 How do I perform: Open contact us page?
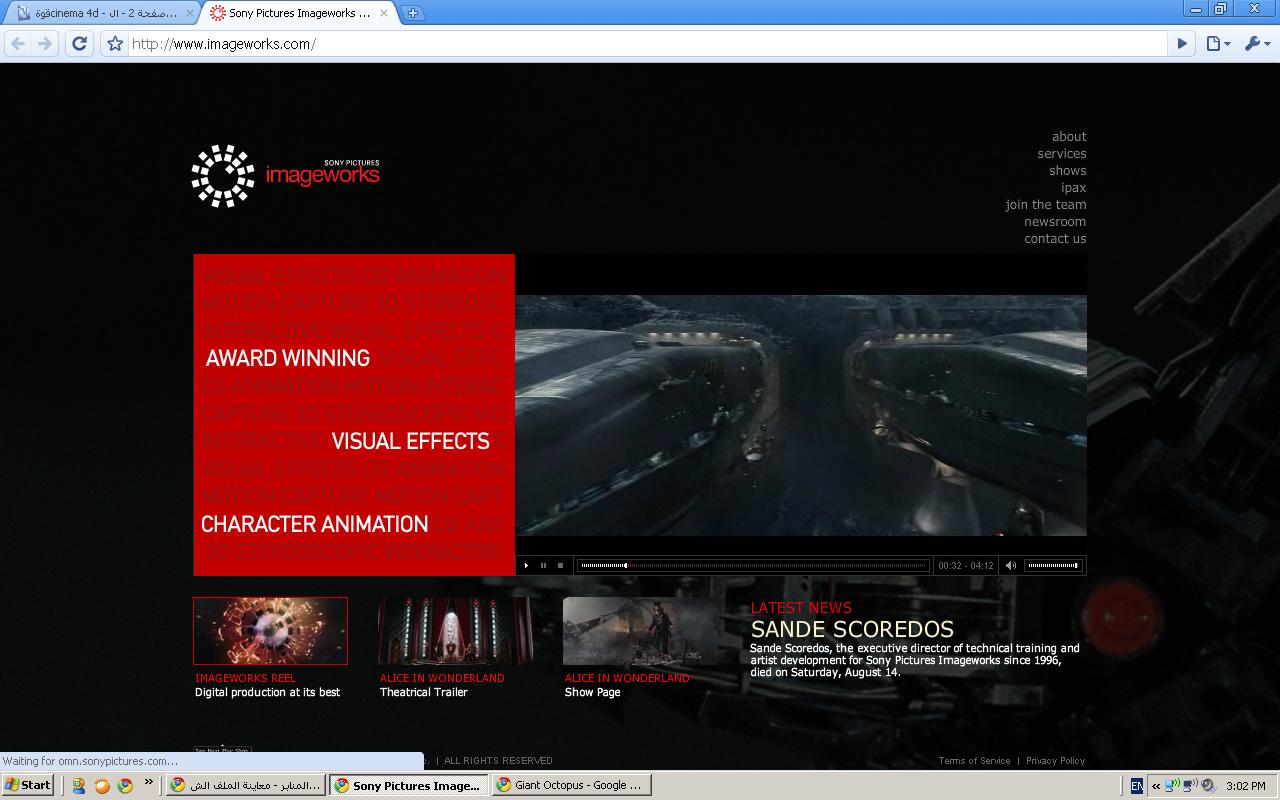pos(1054,239)
